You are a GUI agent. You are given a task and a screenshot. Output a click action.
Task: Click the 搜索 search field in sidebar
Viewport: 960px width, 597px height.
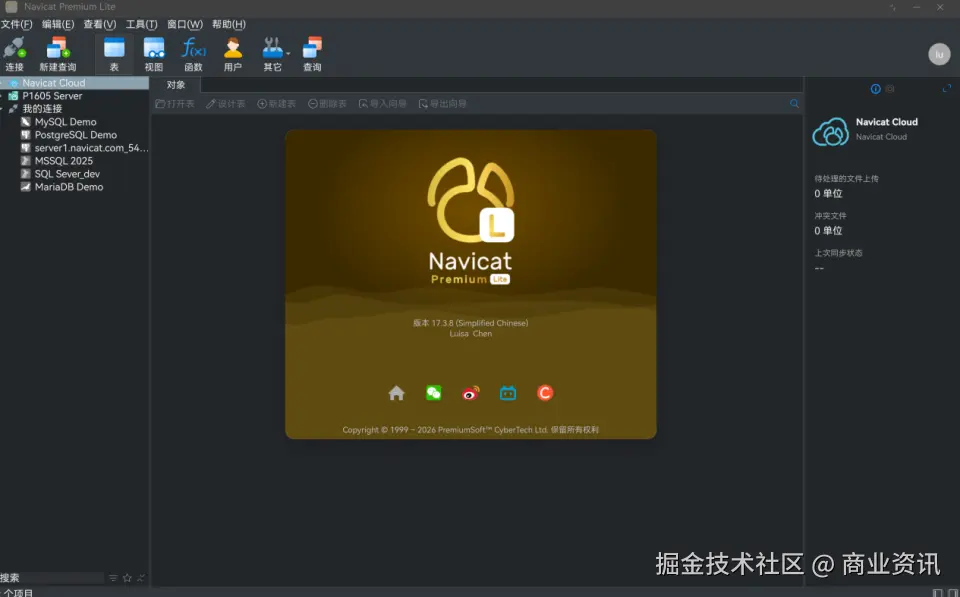(x=52, y=577)
